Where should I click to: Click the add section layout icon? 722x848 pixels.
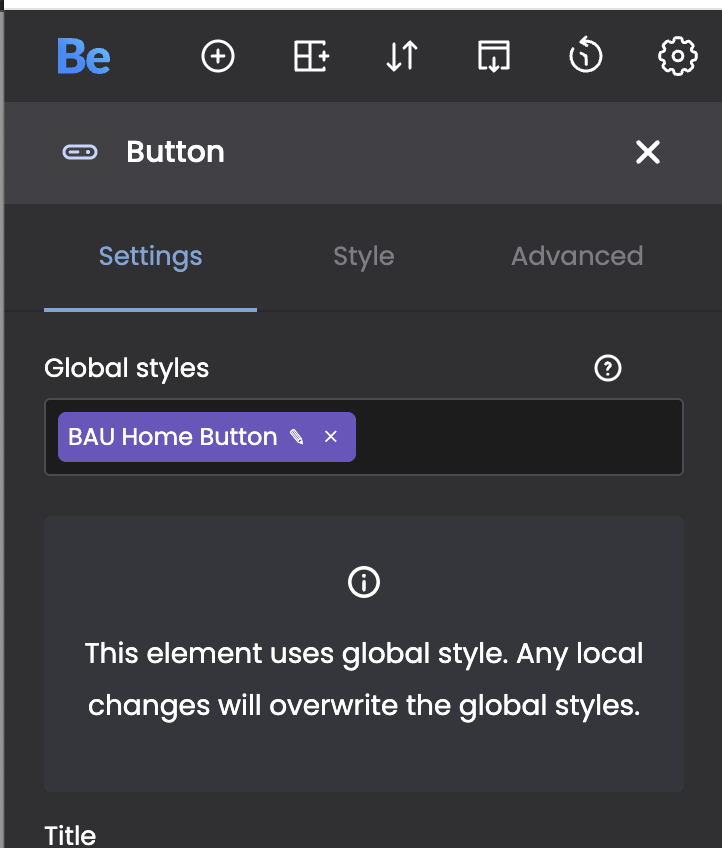(x=311, y=57)
